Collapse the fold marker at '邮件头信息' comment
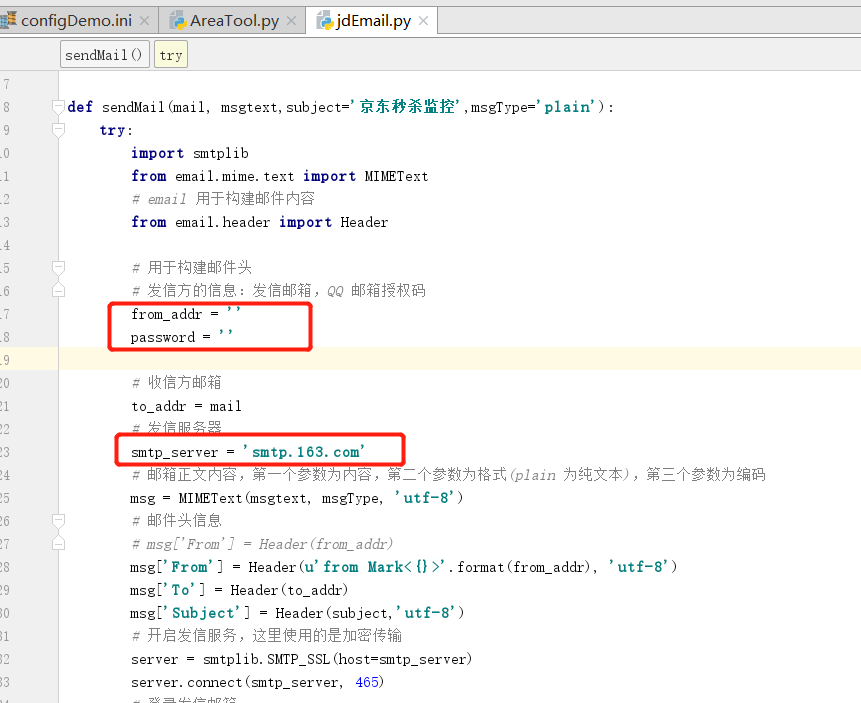Image resolution: width=861 pixels, height=703 pixels. pos(58,520)
